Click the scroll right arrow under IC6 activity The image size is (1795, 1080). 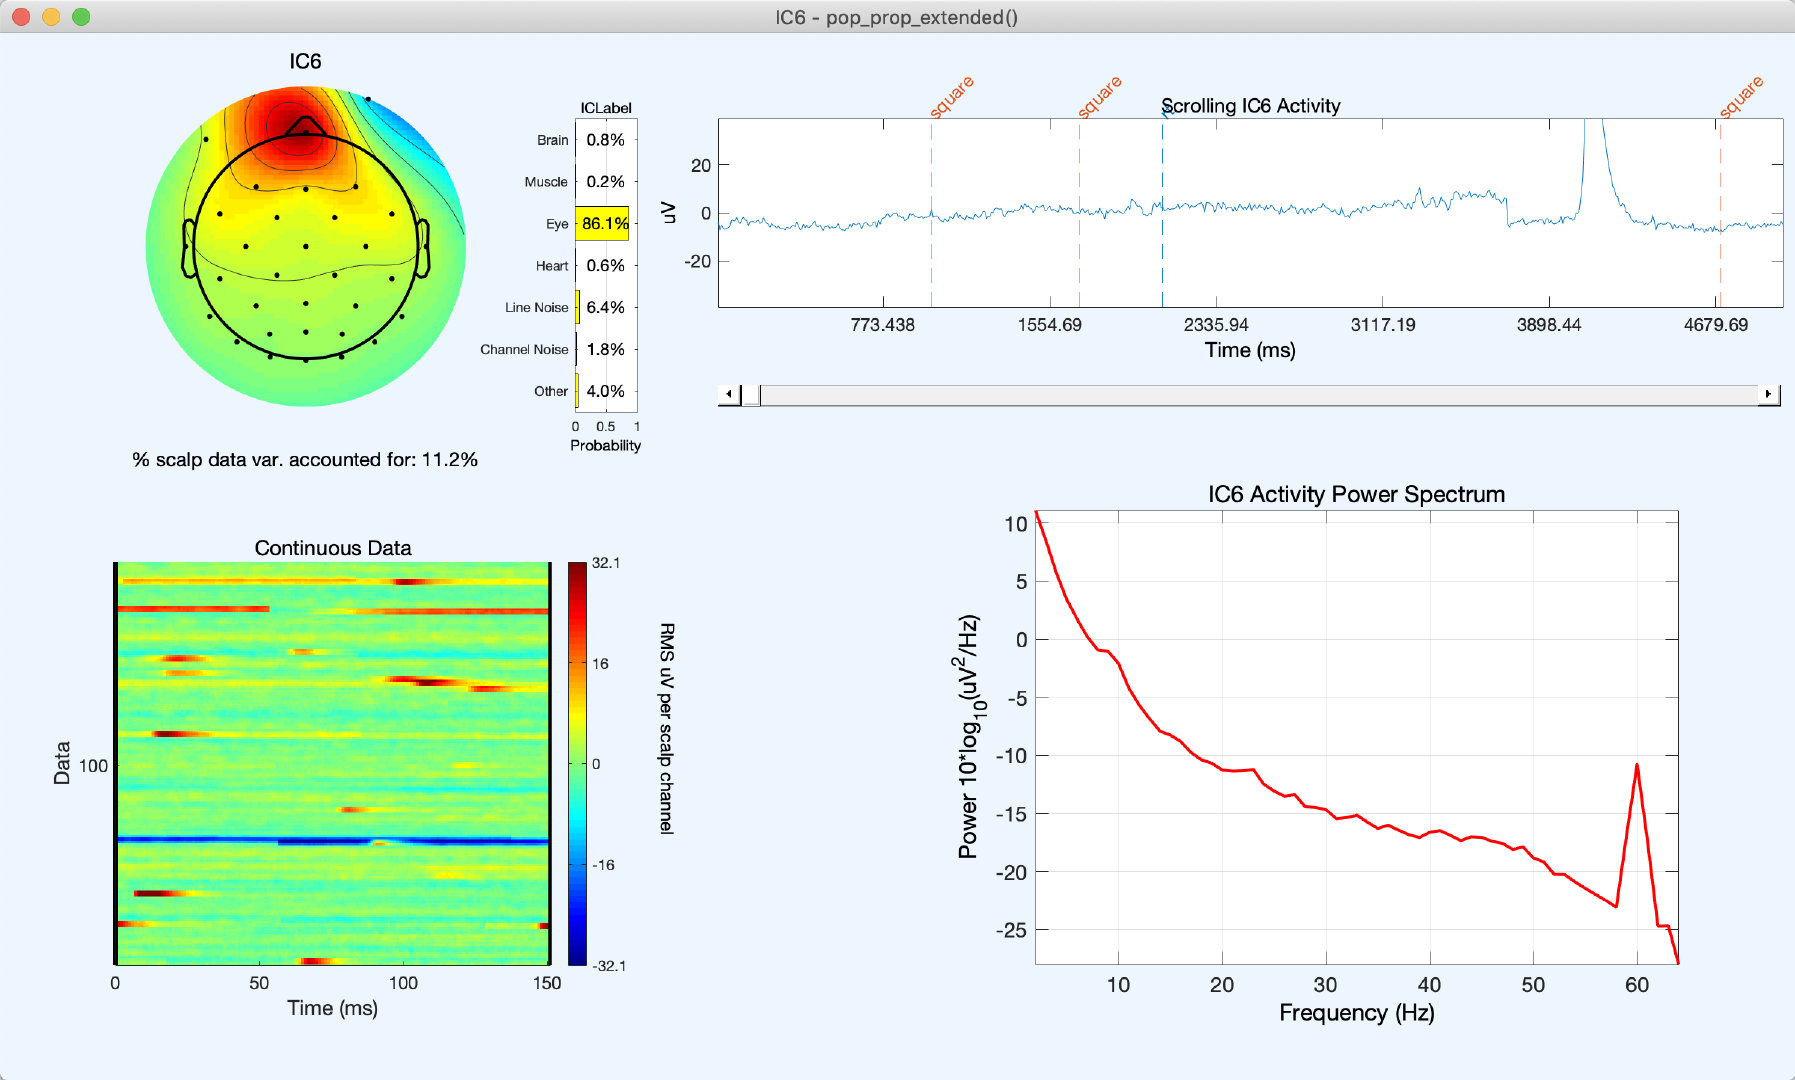click(1769, 394)
